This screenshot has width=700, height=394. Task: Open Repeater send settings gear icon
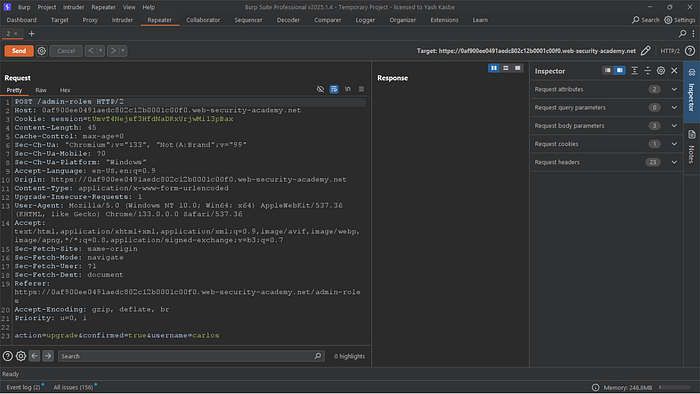(x=42, y=51)
